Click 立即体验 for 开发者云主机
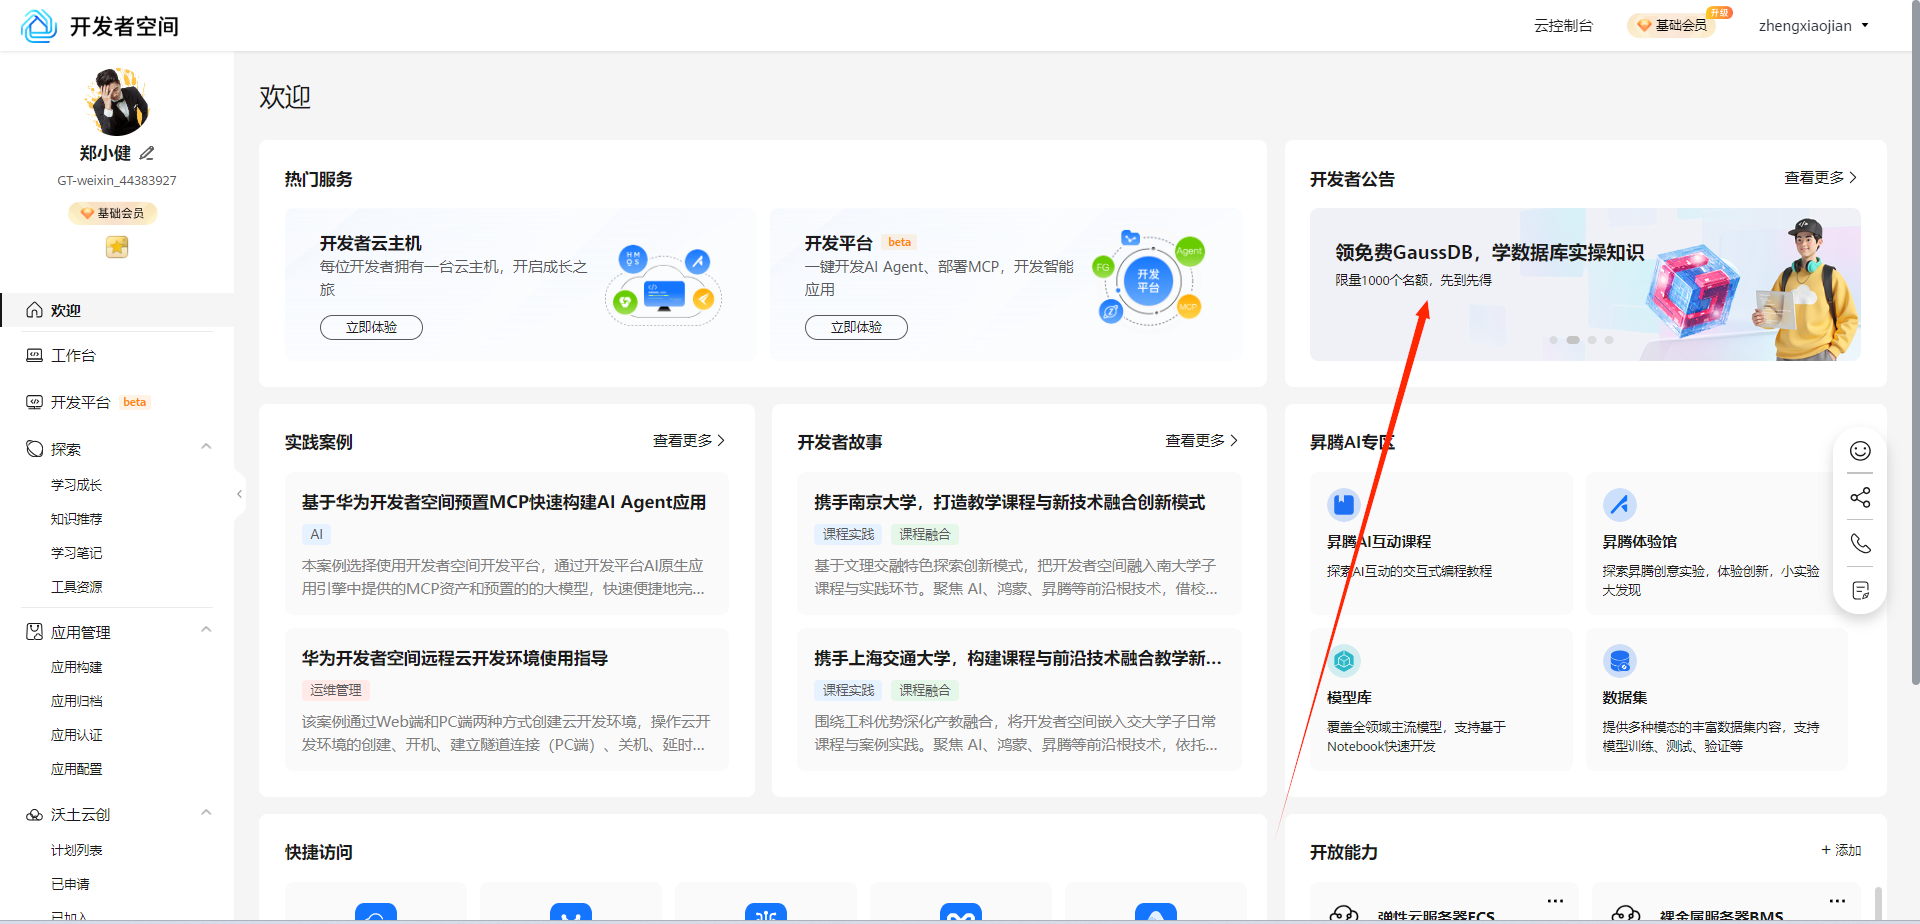 371,327
